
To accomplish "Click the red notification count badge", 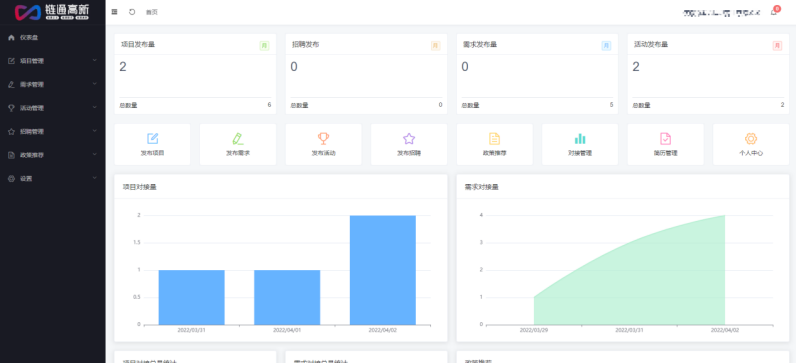I will [777, 9].
